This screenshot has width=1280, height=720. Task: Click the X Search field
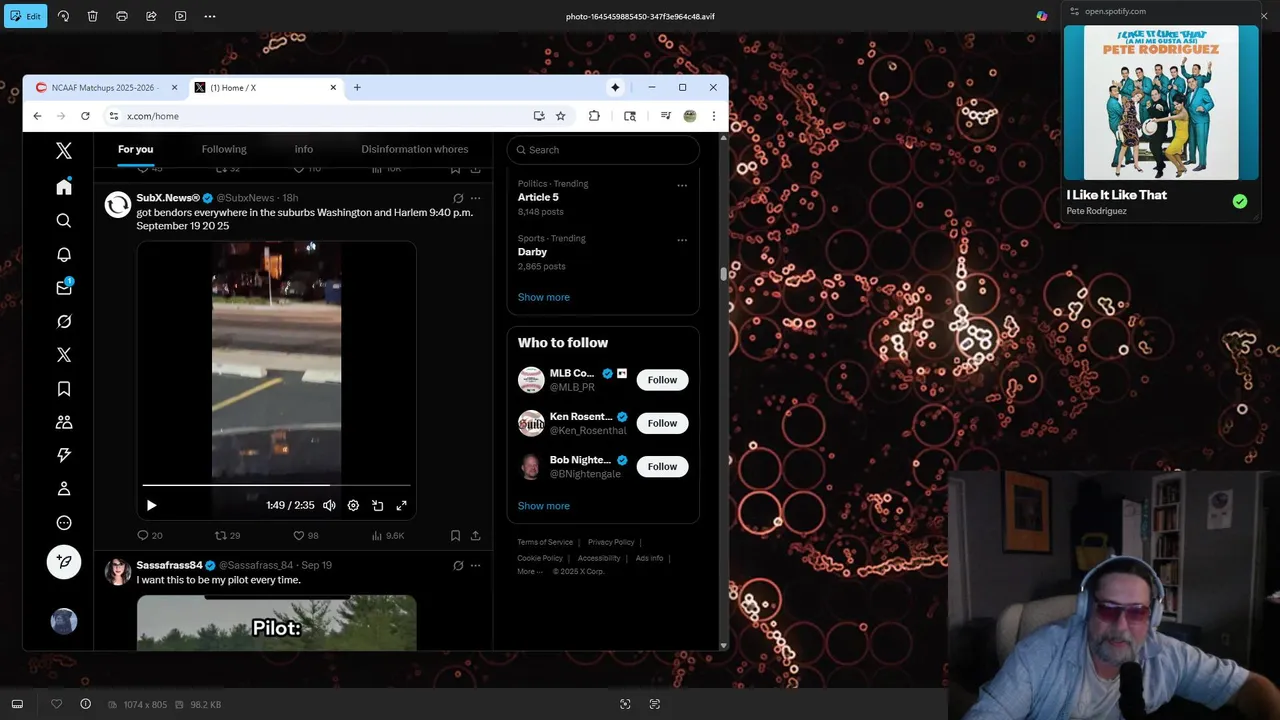[x=603, y=150]
